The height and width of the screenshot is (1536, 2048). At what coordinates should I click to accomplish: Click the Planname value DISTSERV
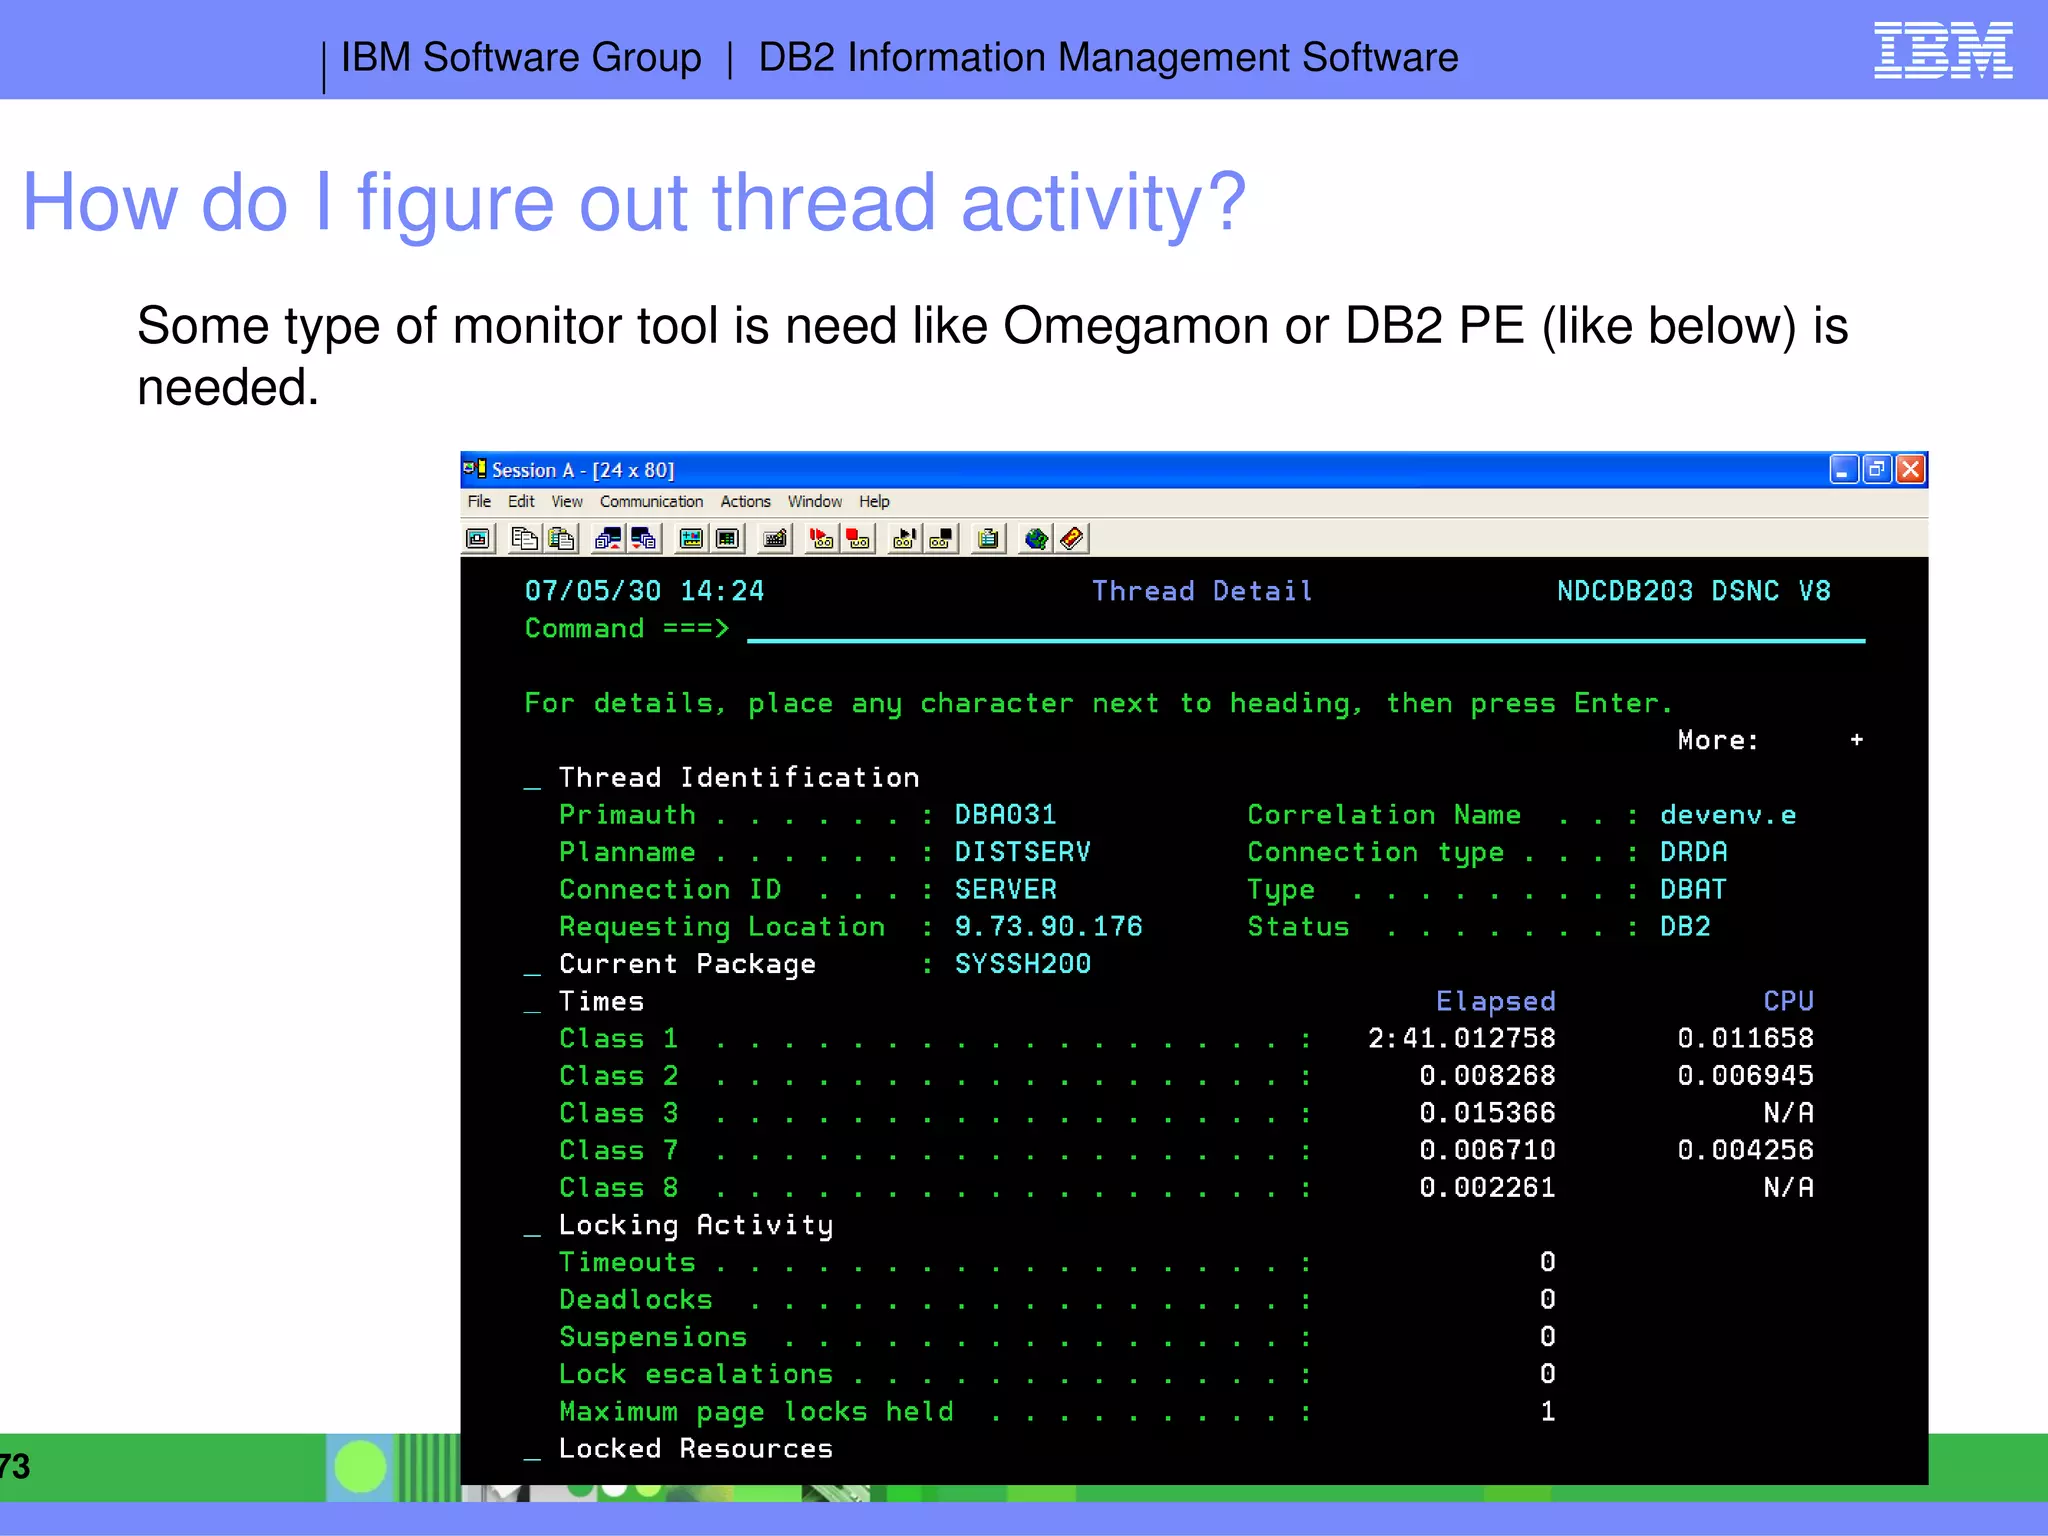1022,852
